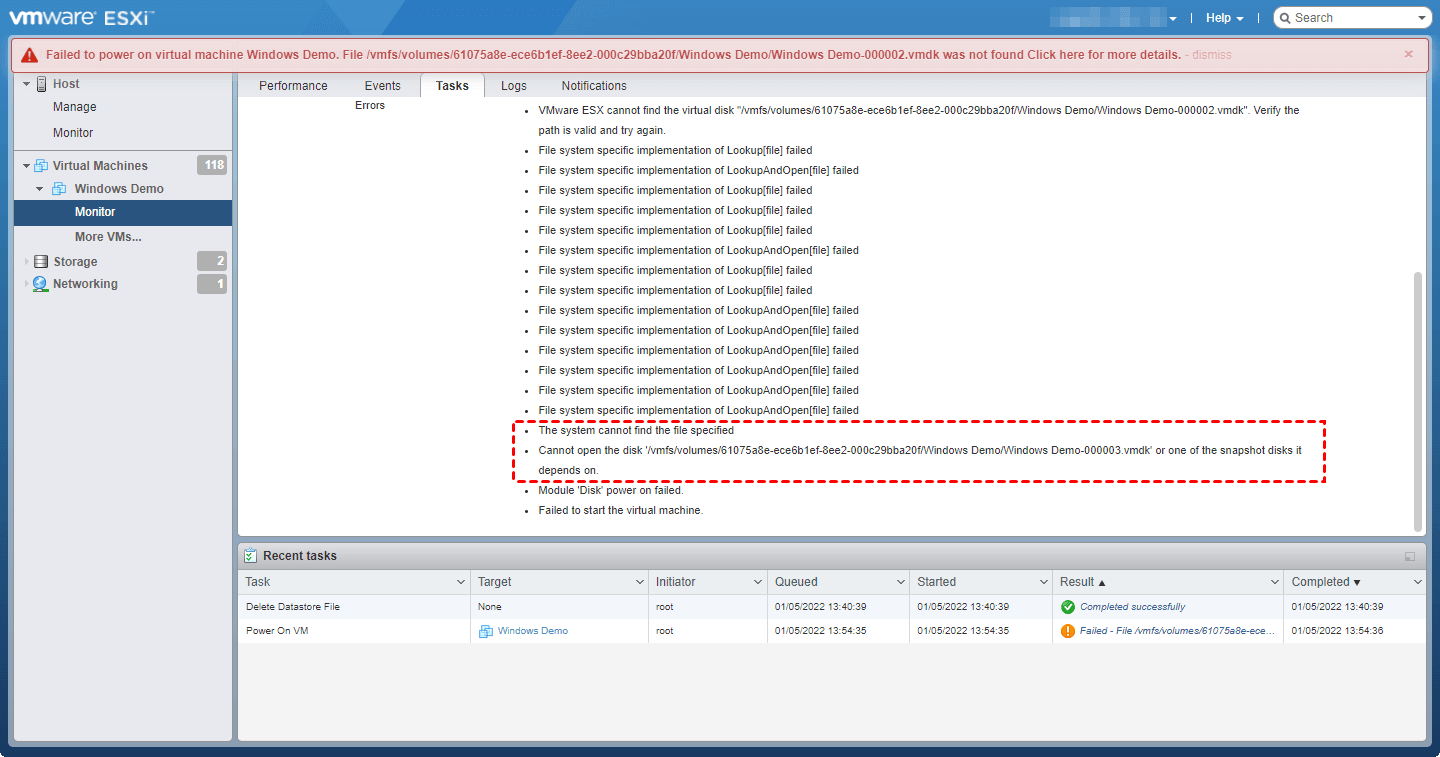Click the orange failed status icon in the Result column
This screenshot has width=1440, height=757.
tap(1068, 631)
